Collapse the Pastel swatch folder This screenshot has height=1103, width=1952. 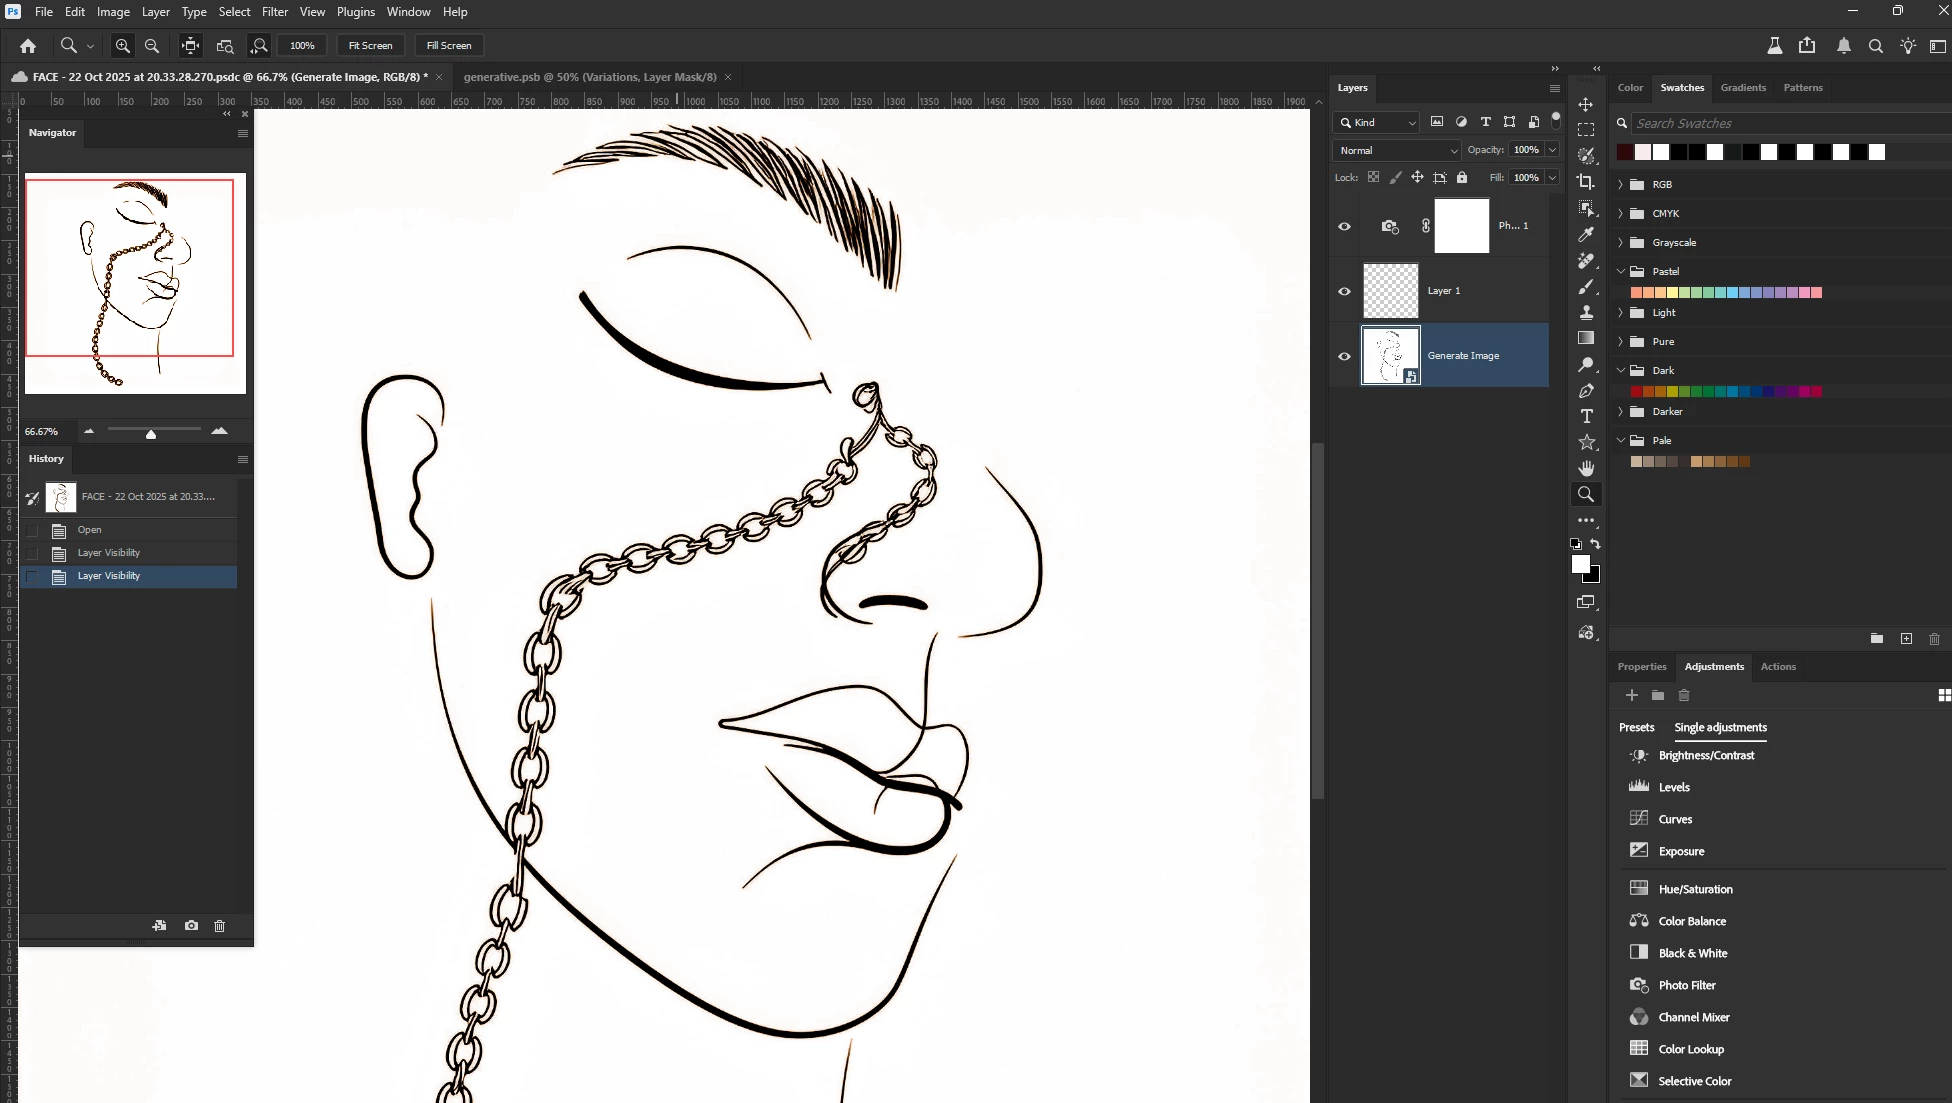(x=1620, y=272)
